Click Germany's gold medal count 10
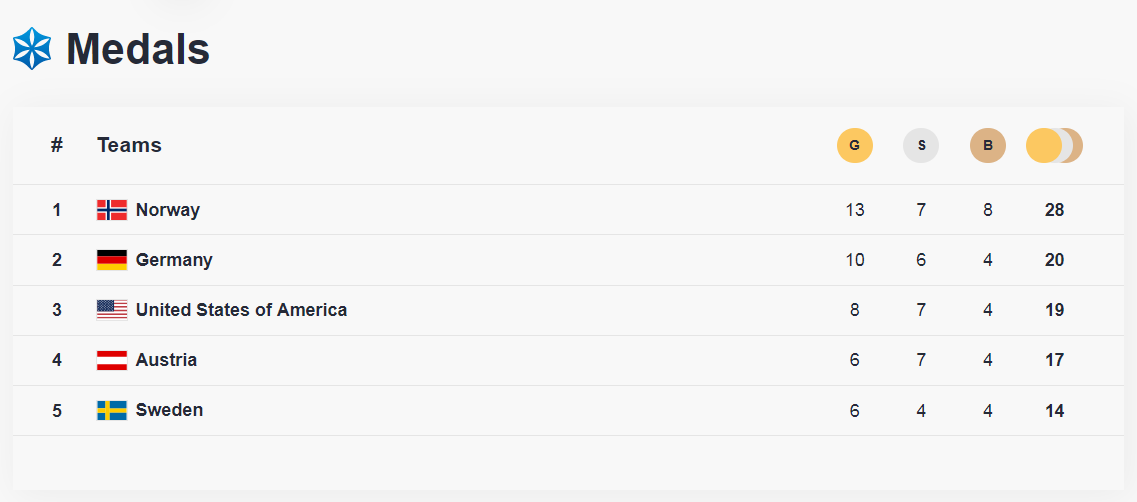Screen dimensions: 1137x502 pyautogui.click(x=854, y=260)
